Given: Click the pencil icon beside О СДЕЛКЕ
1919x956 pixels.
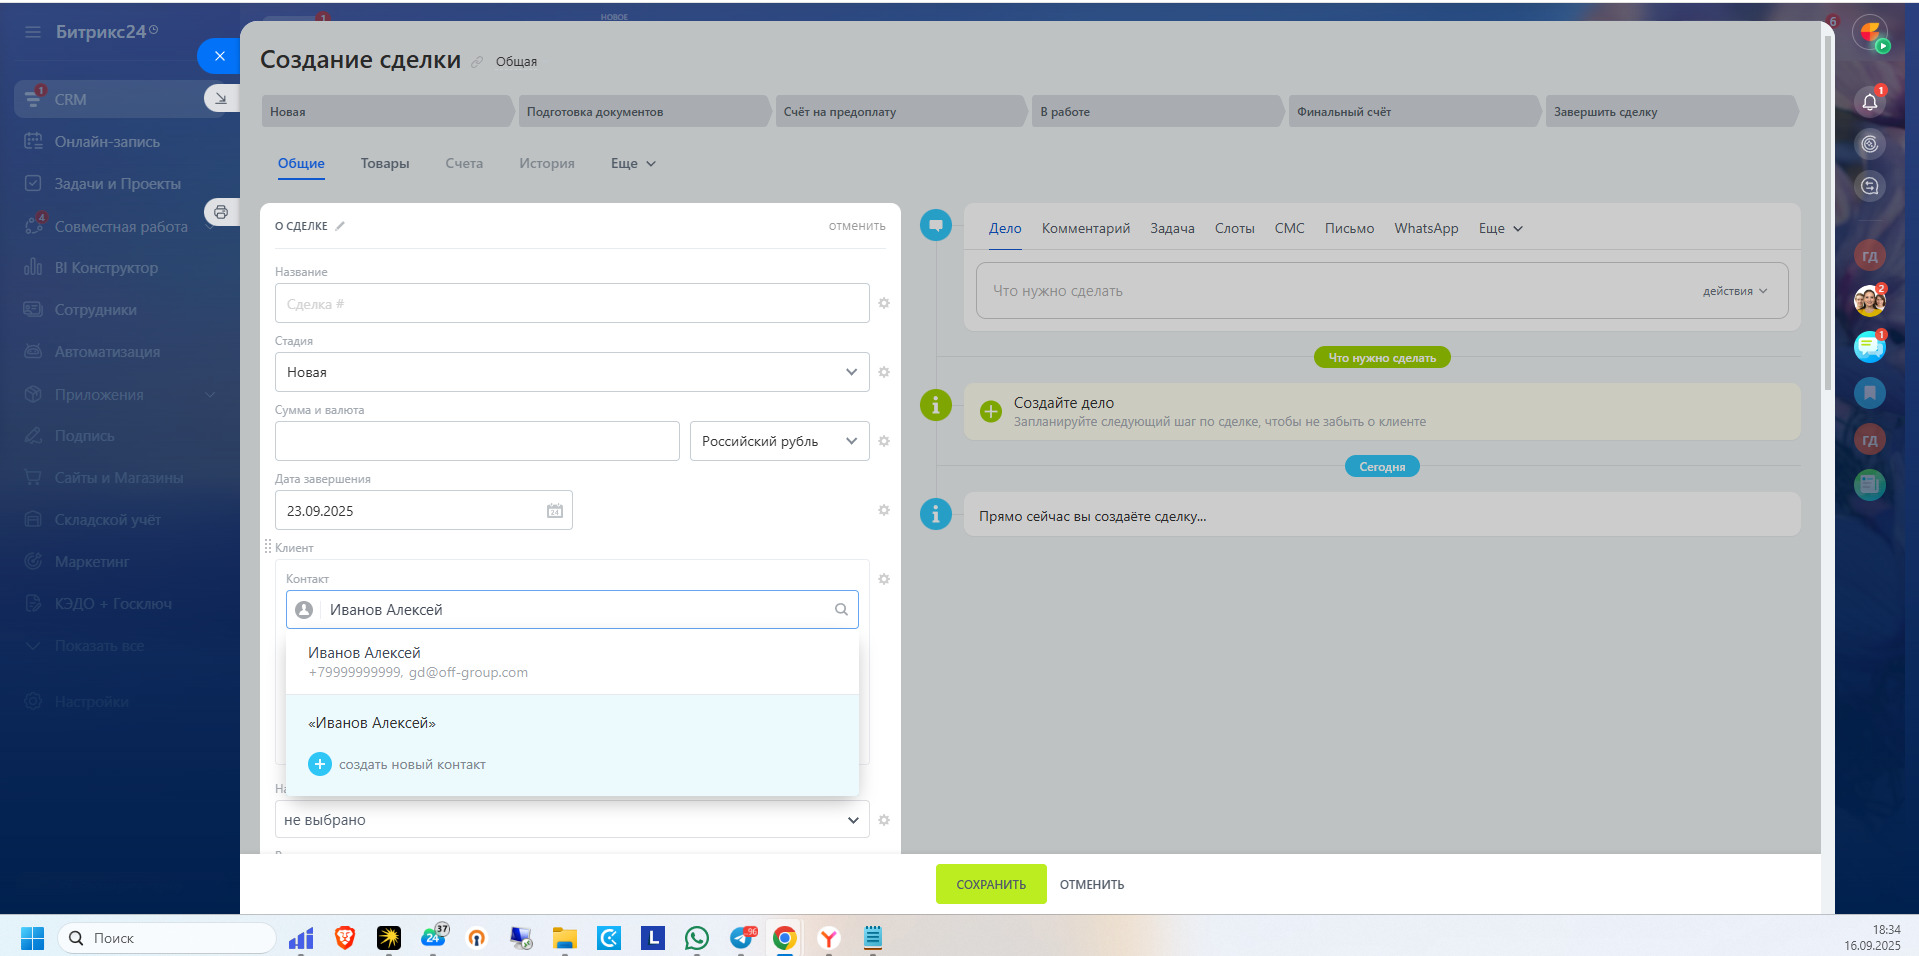Looking at the screenshot, I should click(x=340, y=226).
